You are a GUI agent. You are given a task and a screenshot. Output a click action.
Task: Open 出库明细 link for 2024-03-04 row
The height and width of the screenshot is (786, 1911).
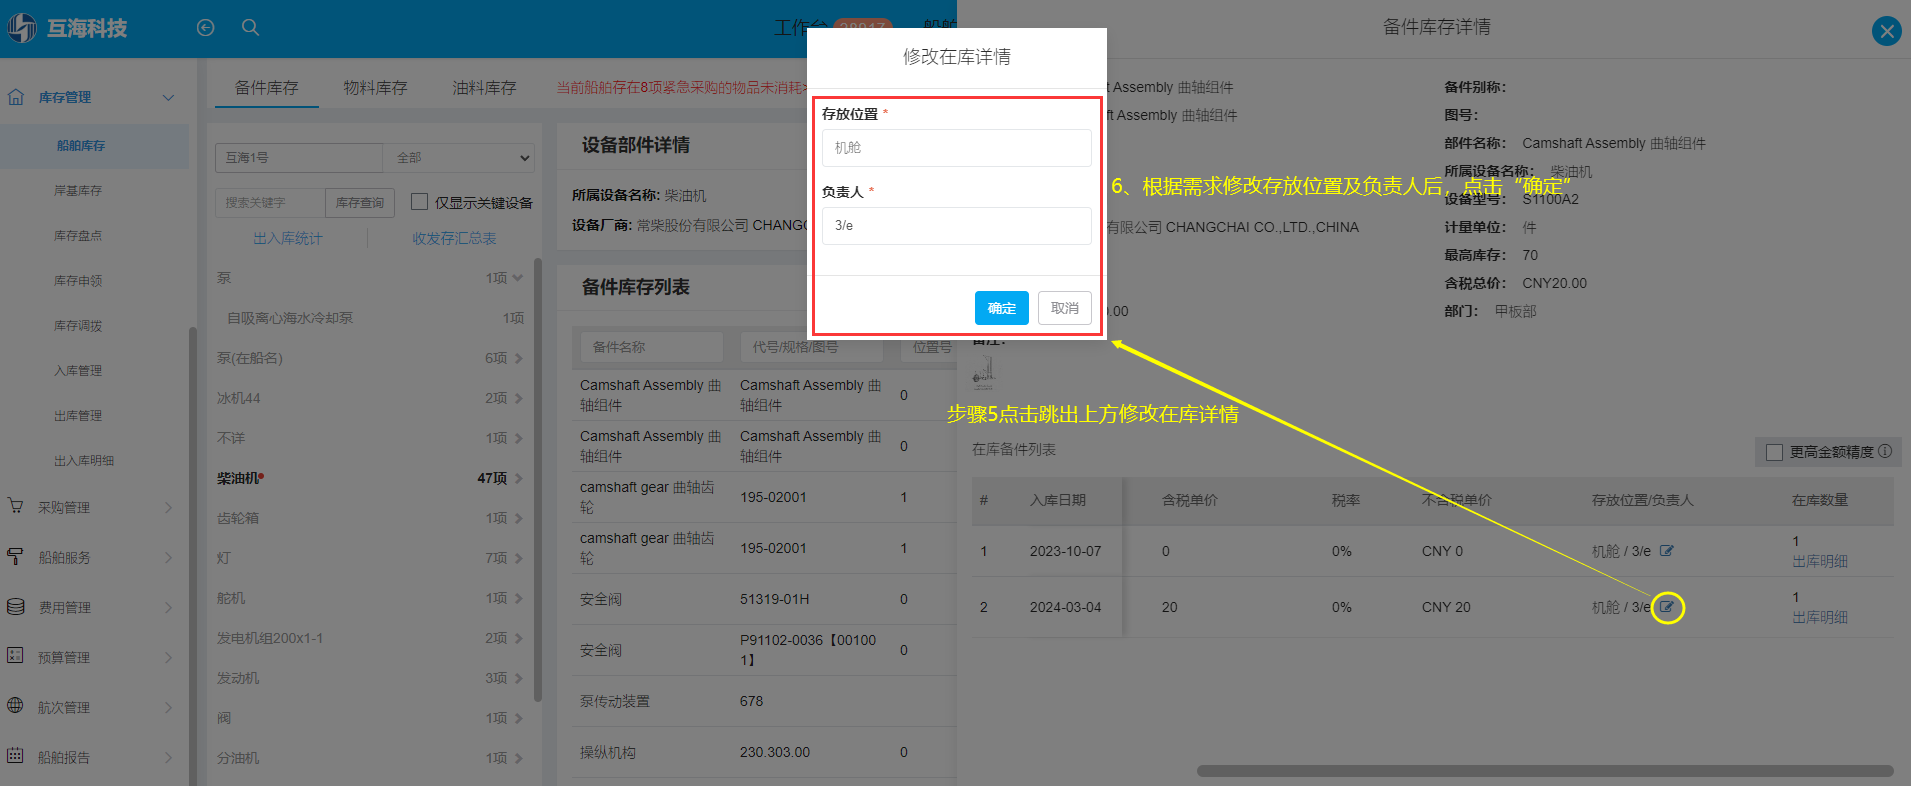(1820, 617)
